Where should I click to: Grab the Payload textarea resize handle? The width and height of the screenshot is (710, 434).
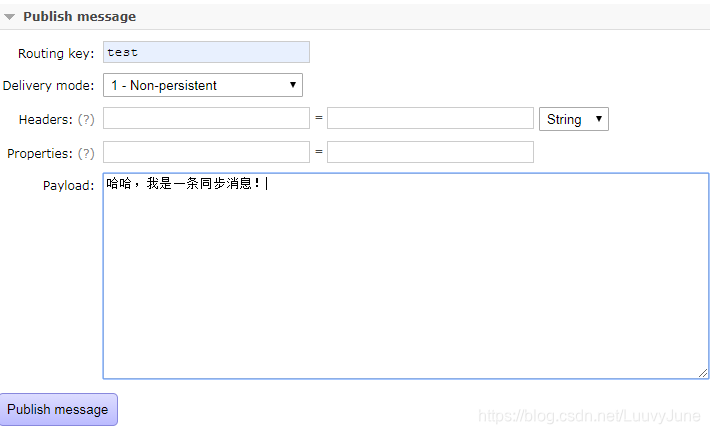703,373
